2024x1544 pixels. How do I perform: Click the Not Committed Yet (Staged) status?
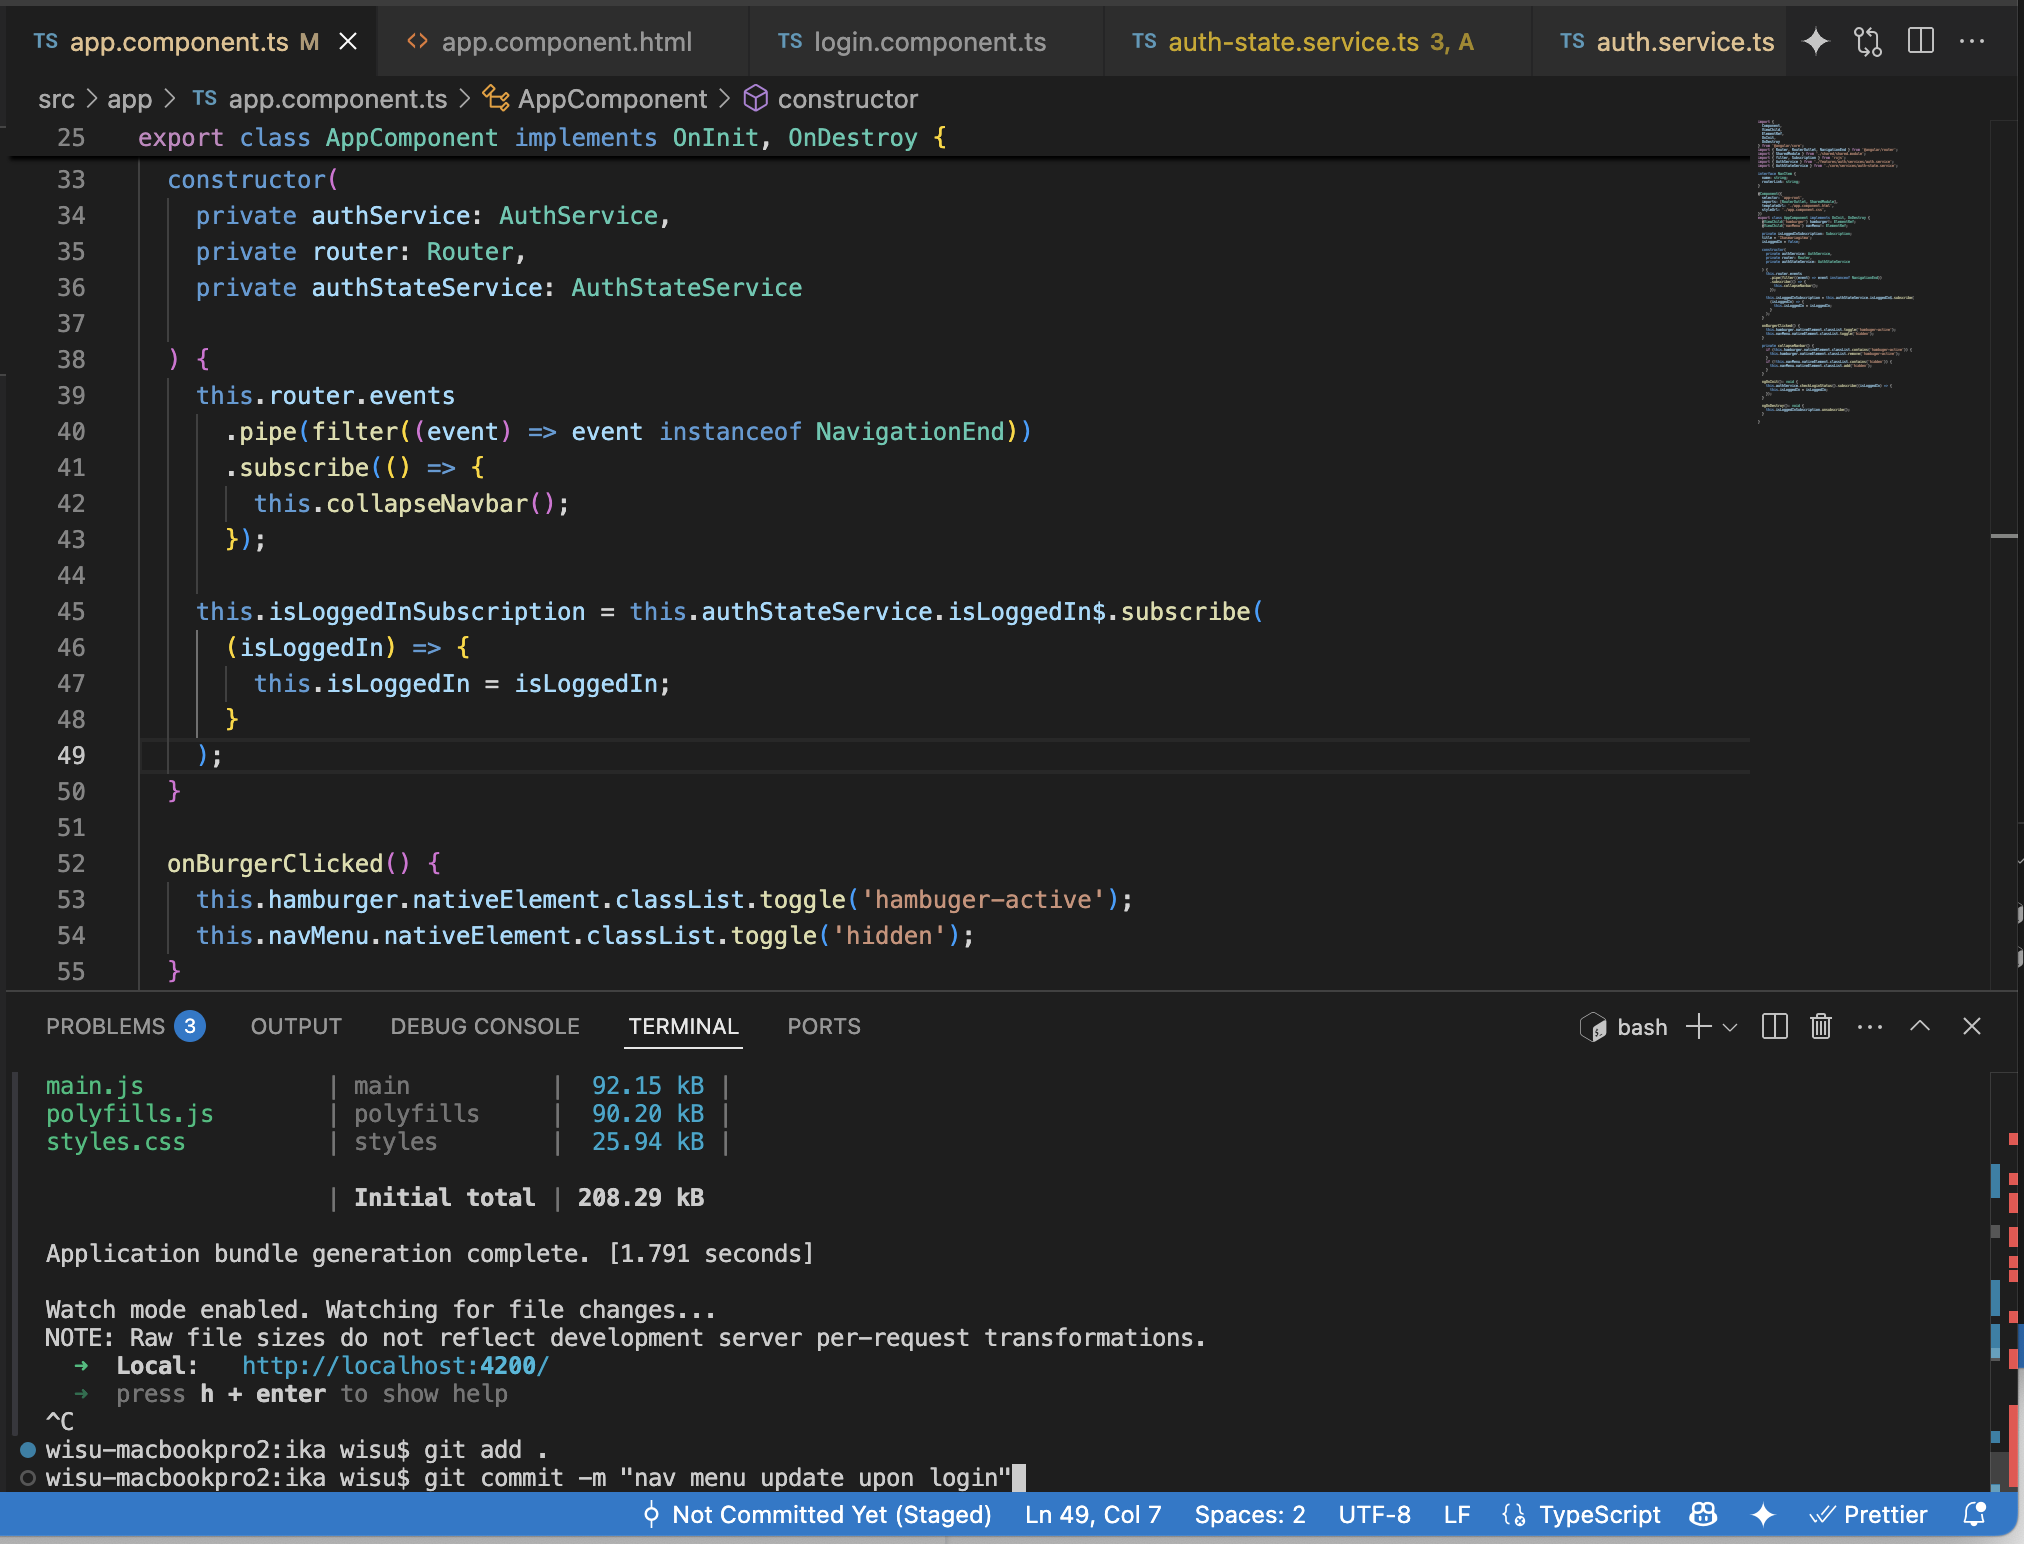[831, 1514]
